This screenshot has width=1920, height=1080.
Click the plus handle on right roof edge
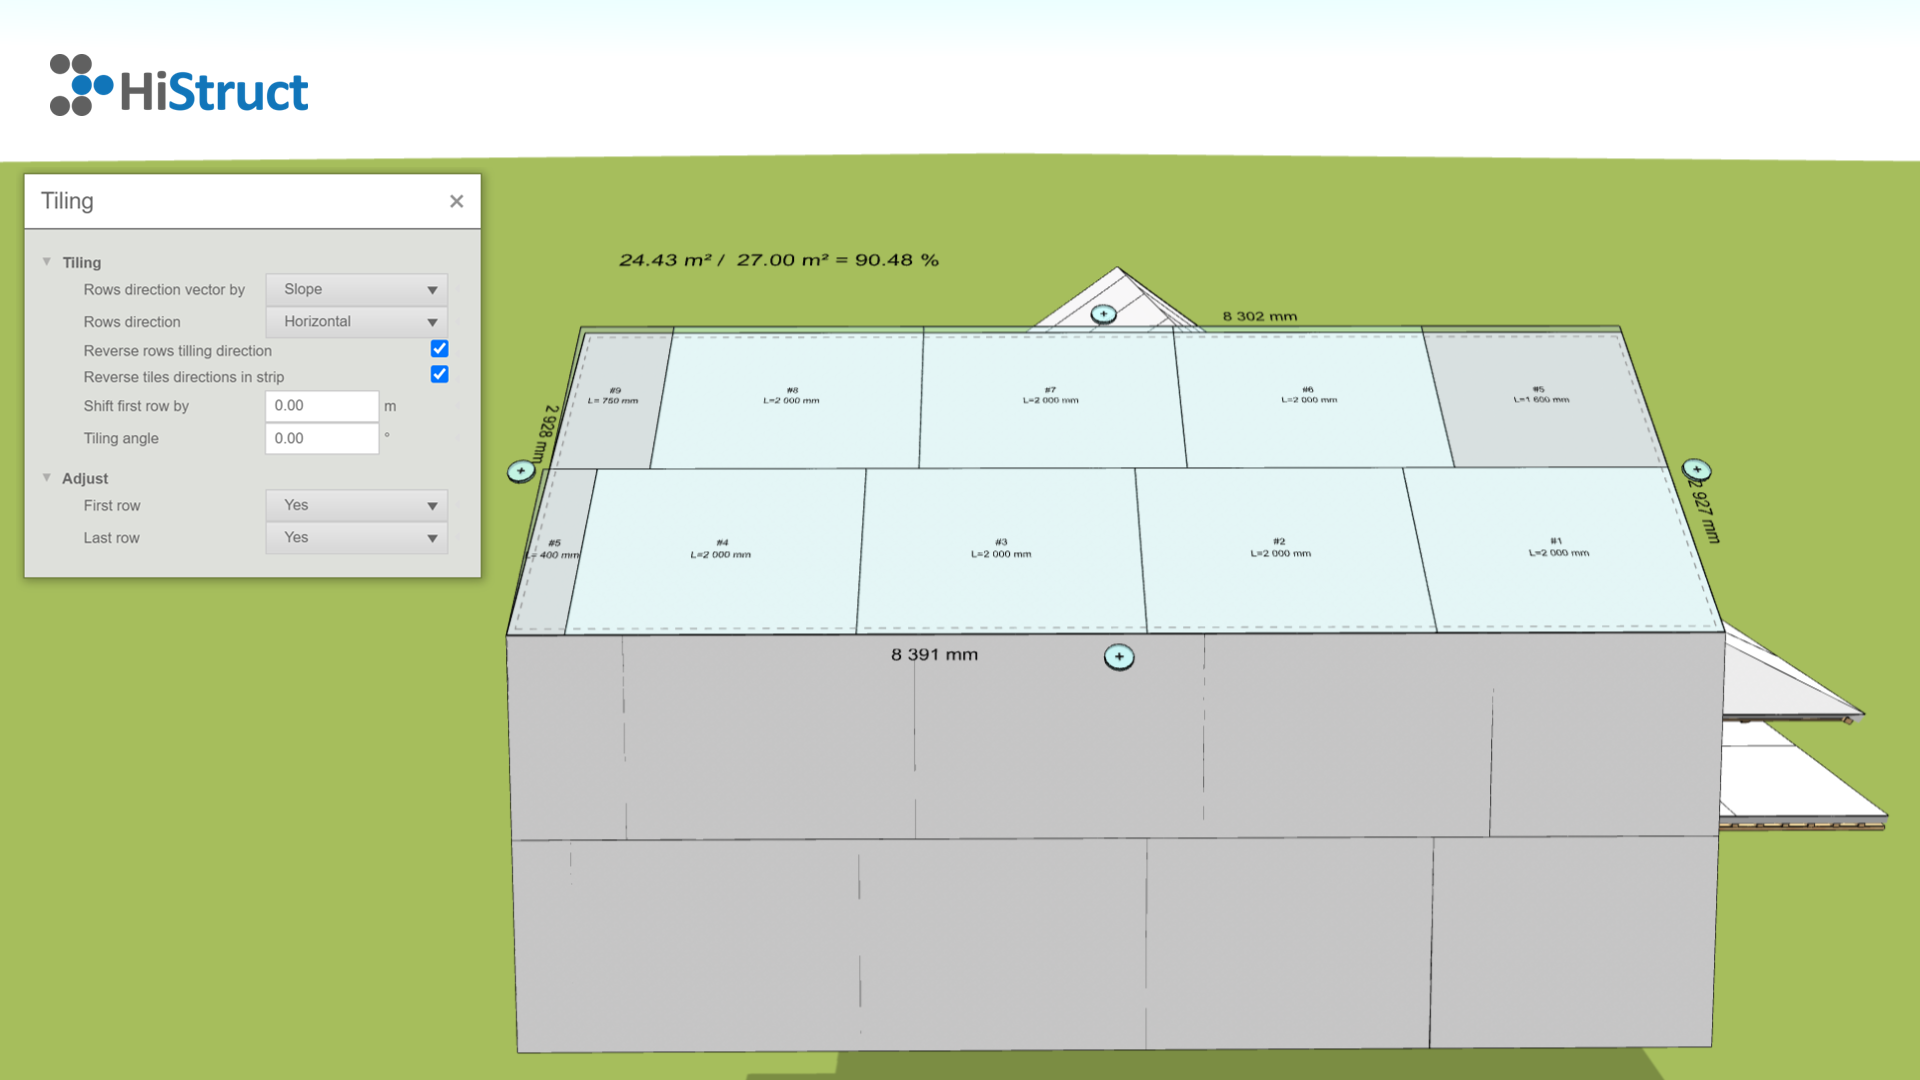(1697, 469)
